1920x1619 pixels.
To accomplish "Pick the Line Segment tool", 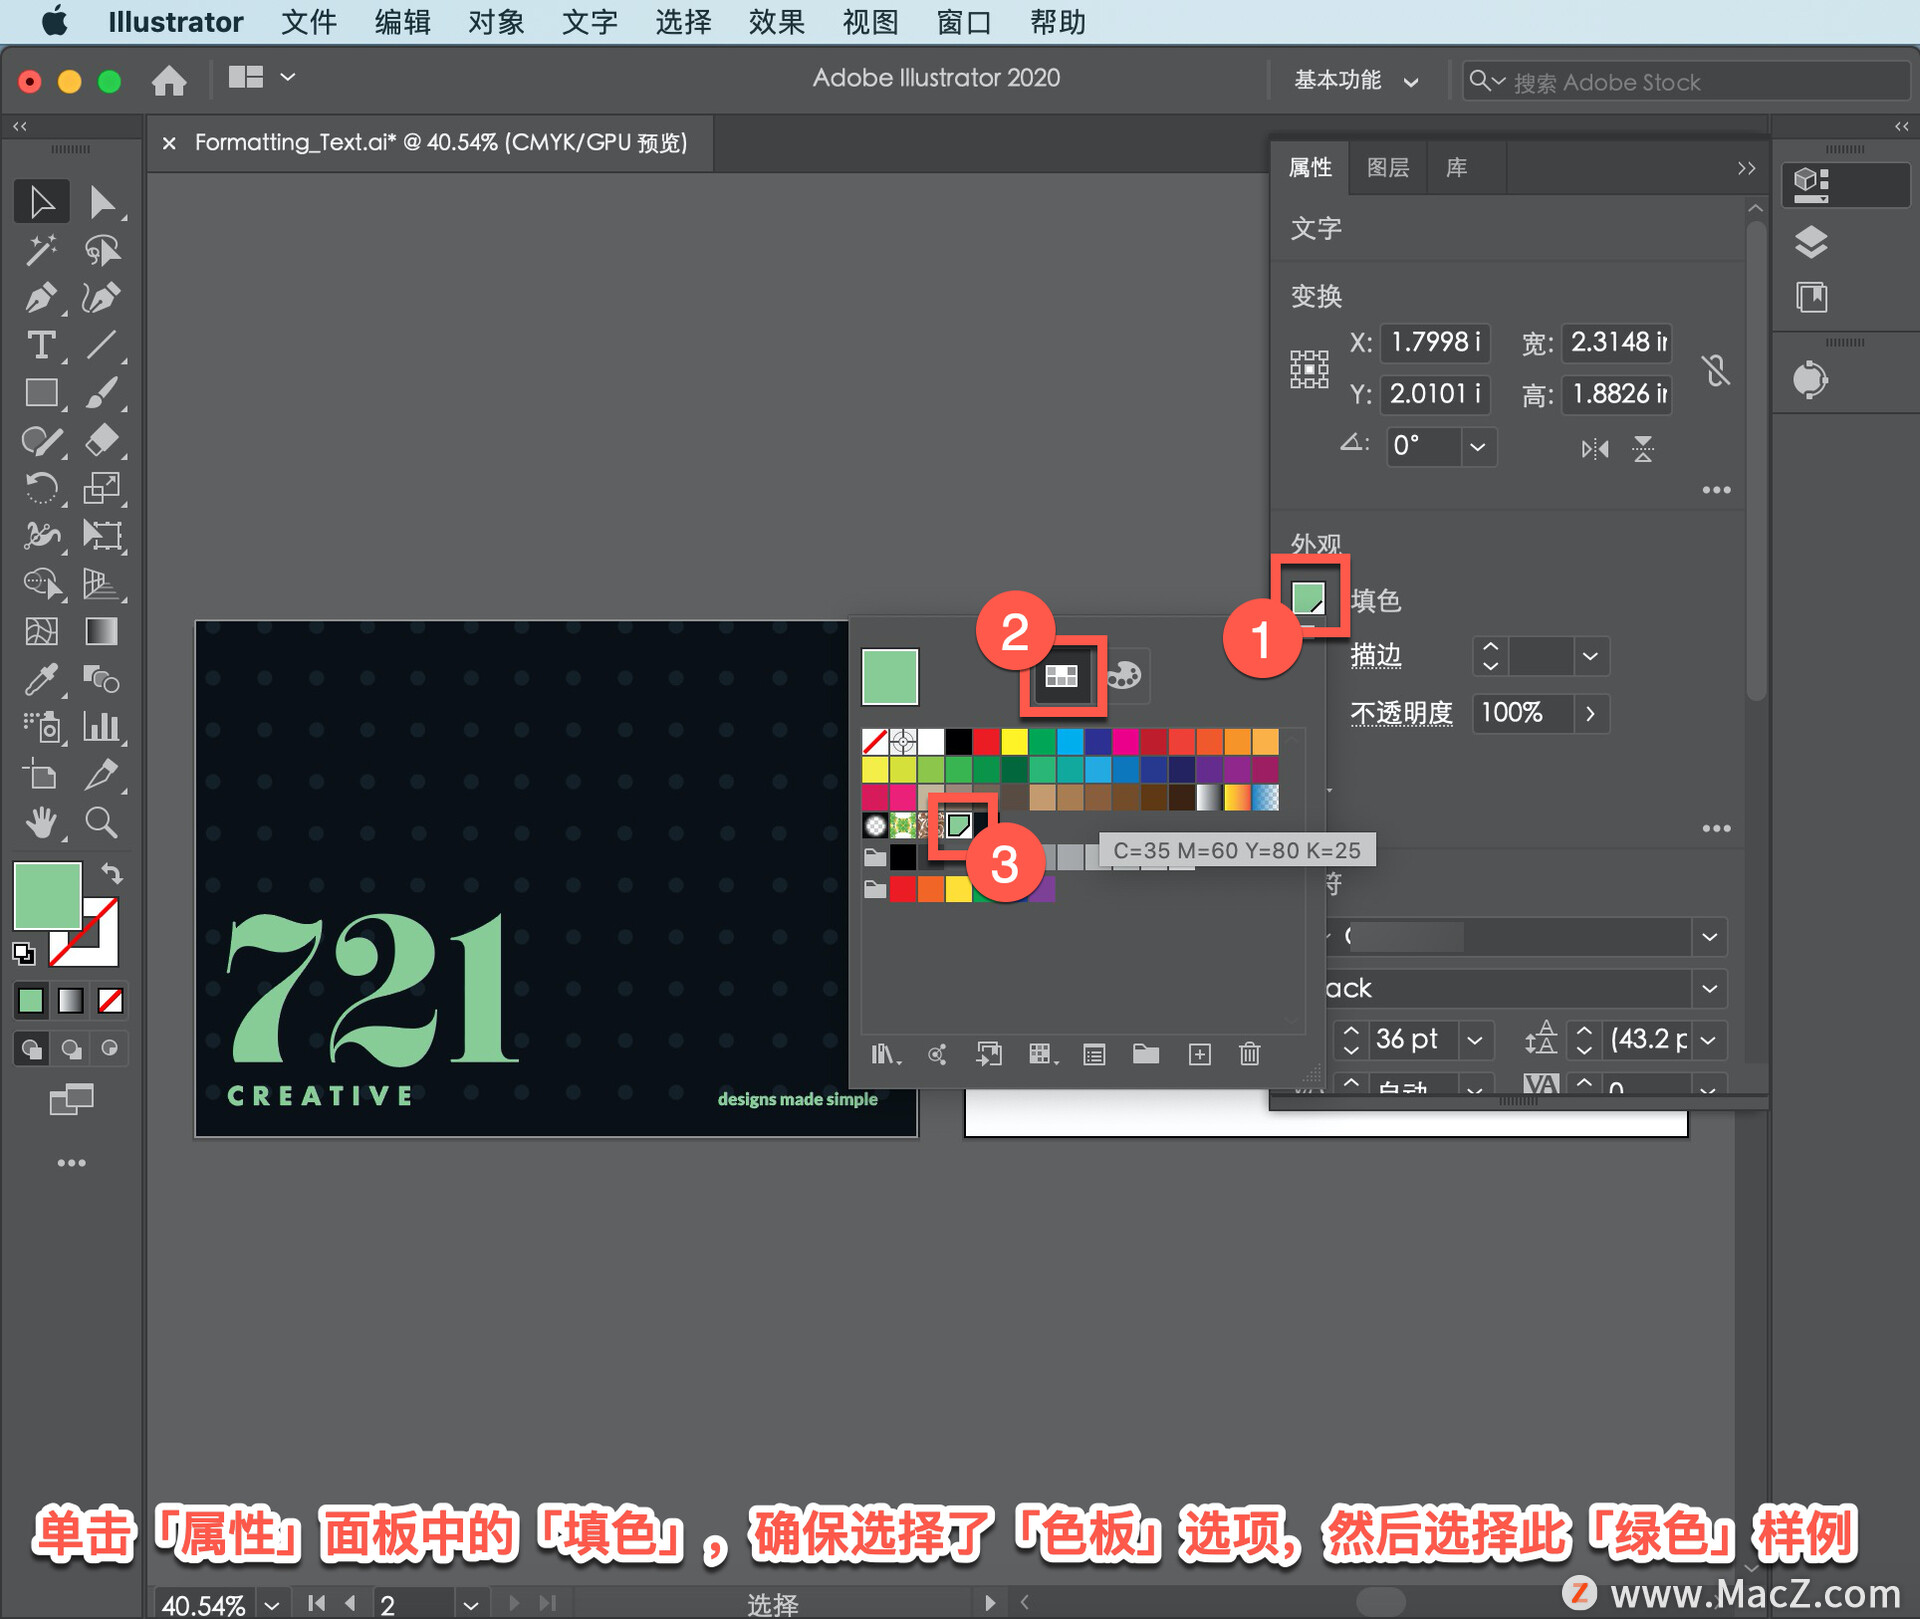I will 101,345.
